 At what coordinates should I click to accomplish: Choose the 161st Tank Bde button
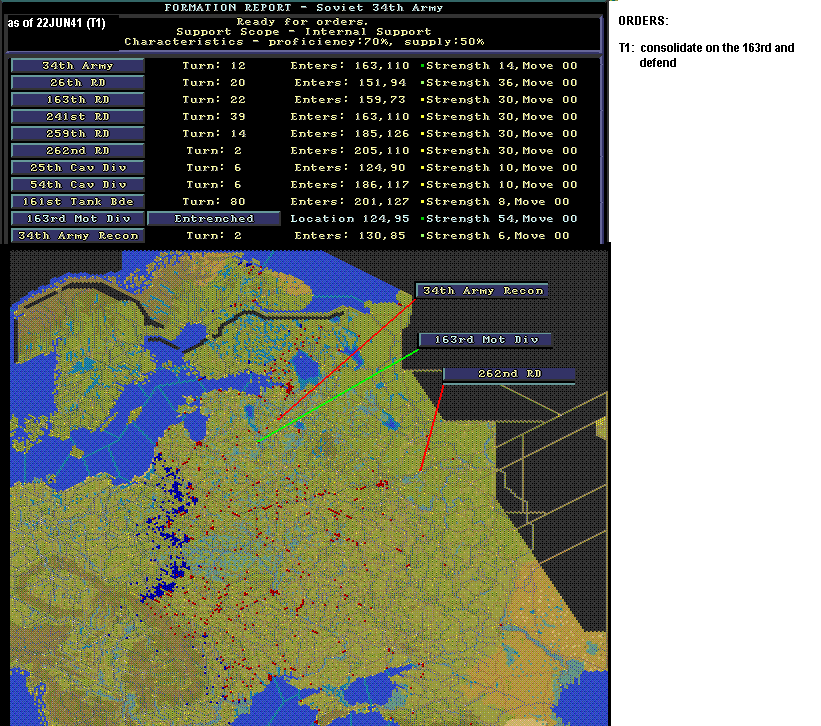[77, 202]
